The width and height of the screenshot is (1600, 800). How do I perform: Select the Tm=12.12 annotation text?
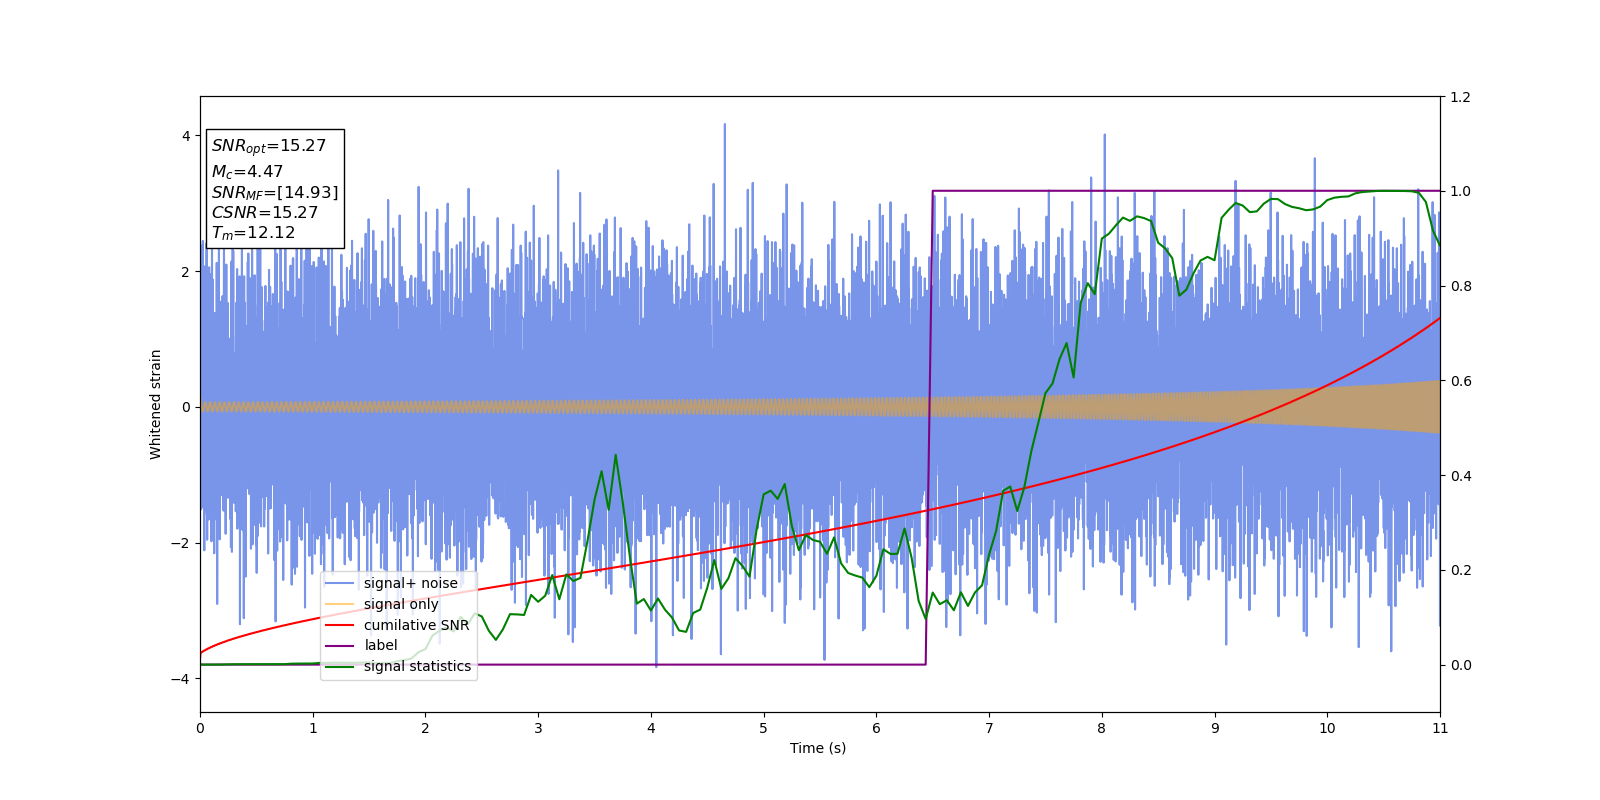[253, 233]
